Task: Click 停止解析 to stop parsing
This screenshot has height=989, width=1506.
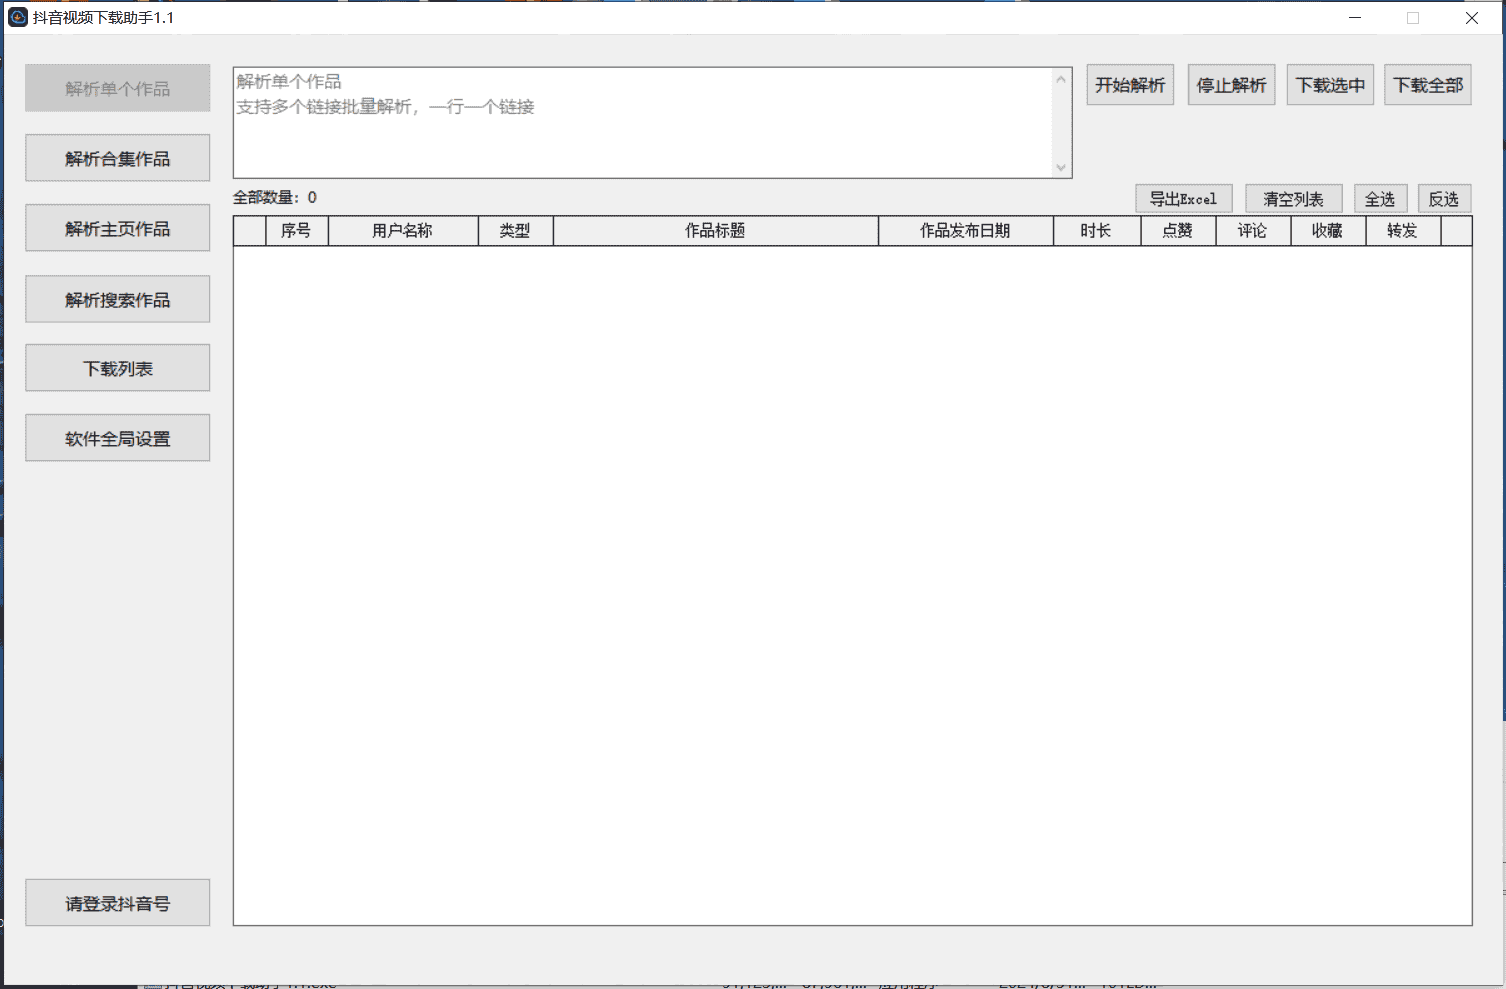Action: click(1231, 84)
